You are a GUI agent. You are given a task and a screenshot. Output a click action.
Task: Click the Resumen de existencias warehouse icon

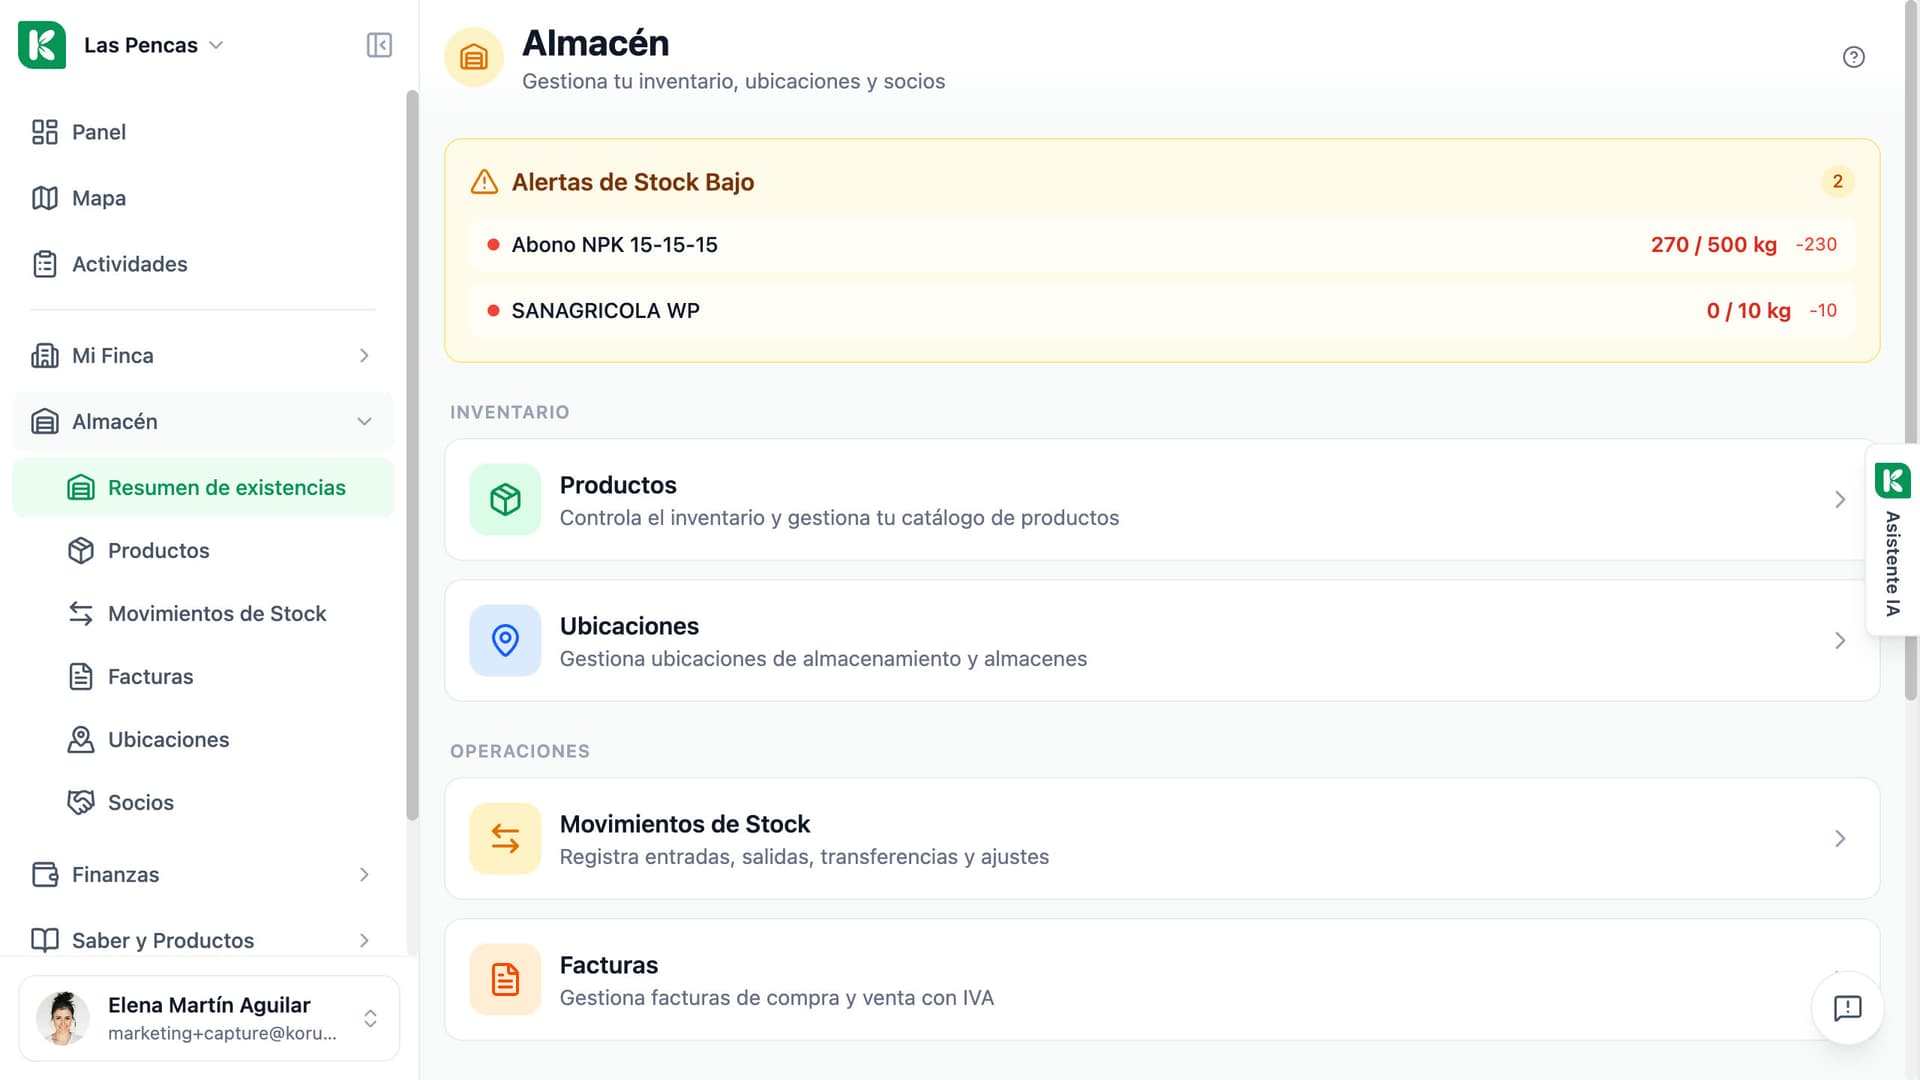point(81,488)
